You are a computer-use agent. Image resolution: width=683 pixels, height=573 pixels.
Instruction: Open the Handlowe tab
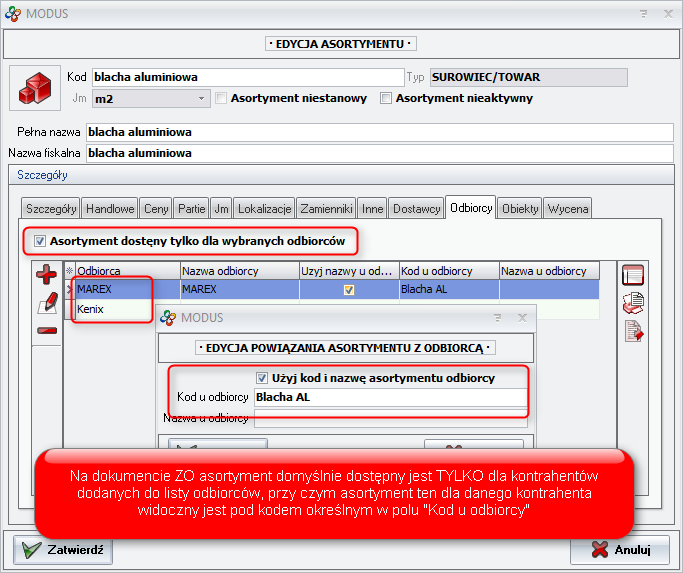[x=110, y=209]
